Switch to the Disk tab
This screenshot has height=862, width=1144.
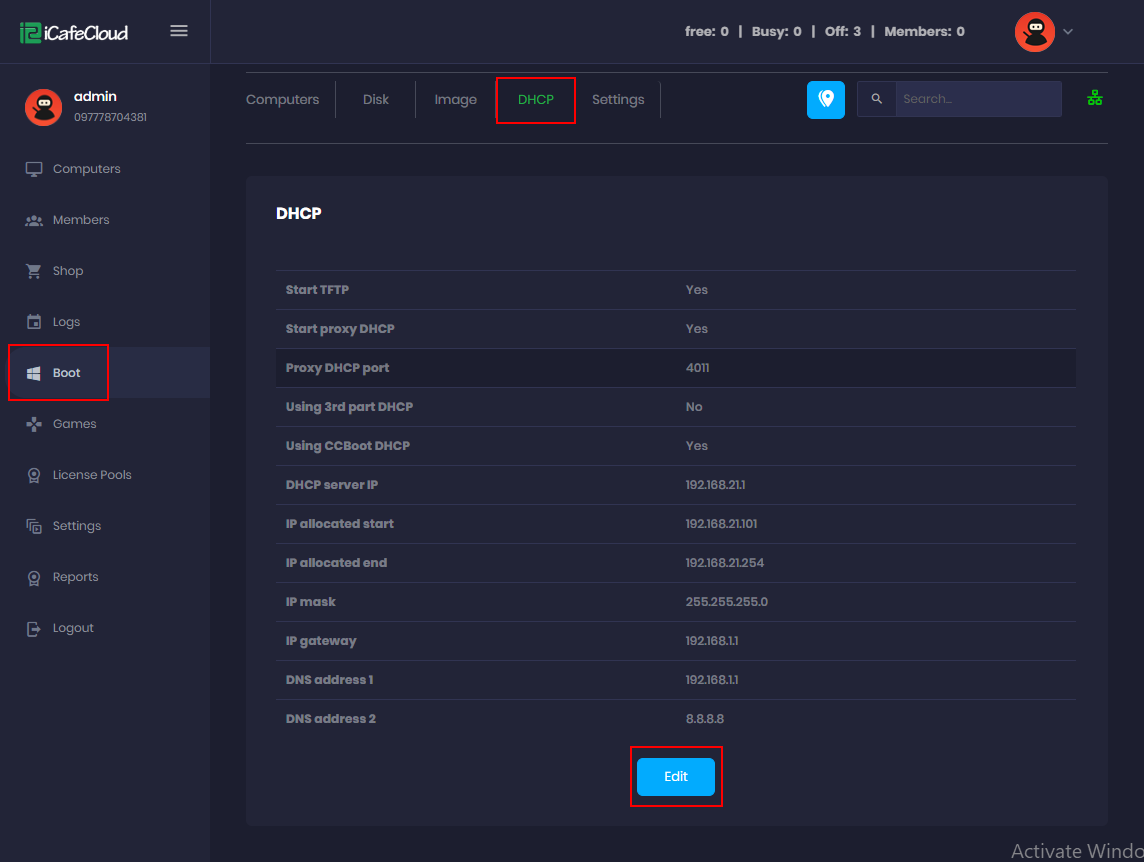pyautogui.click(x=376, y=100)
